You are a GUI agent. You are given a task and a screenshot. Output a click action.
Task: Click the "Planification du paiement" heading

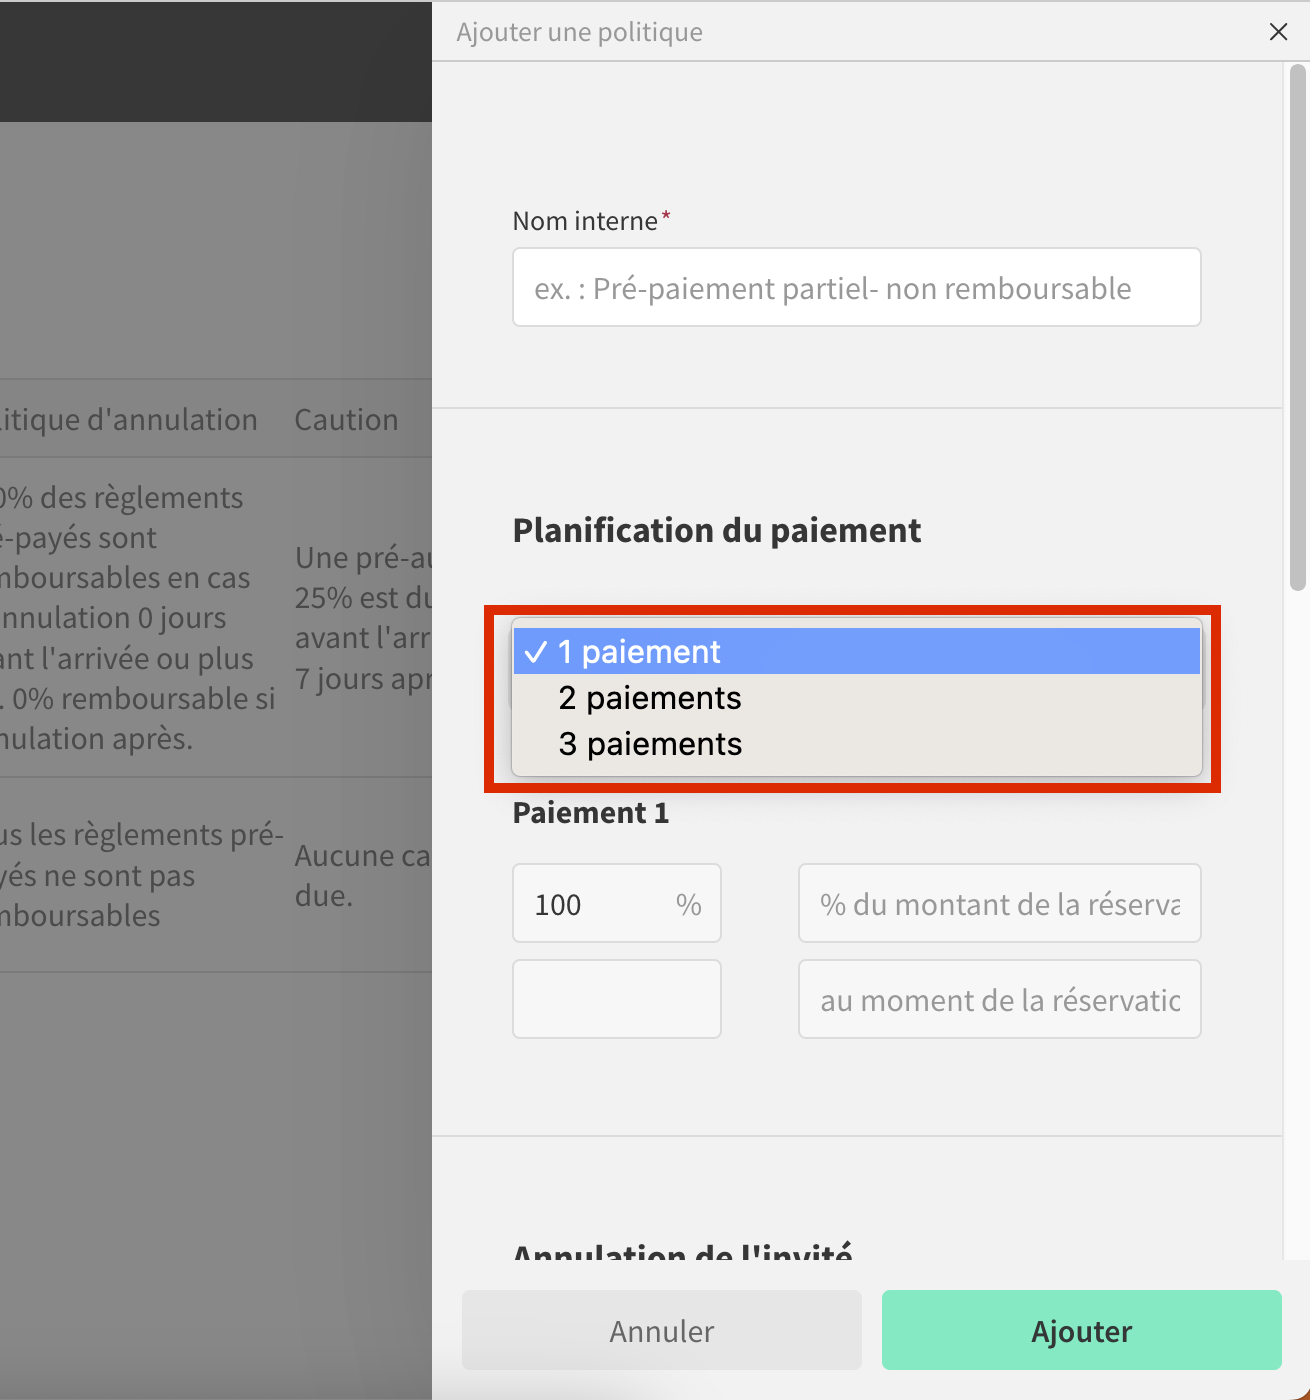coord(717,531)
